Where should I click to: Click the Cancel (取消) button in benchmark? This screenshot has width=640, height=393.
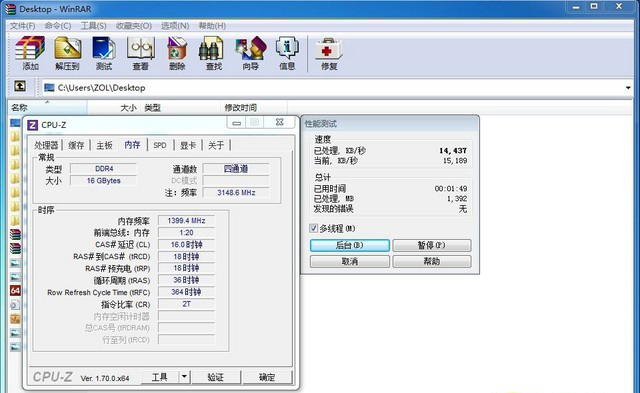[x=350, y=261]
